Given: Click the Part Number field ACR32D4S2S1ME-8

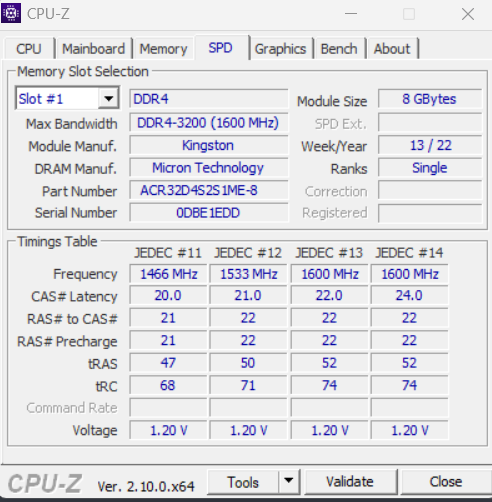Looking at the screenshot, I should (x=209, y=191).
